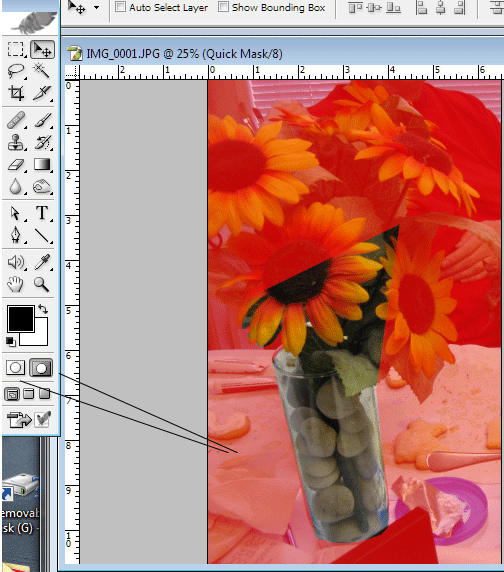504x572 pixels.
Task: Select the Lasso tool
Action: coord(16,71)
